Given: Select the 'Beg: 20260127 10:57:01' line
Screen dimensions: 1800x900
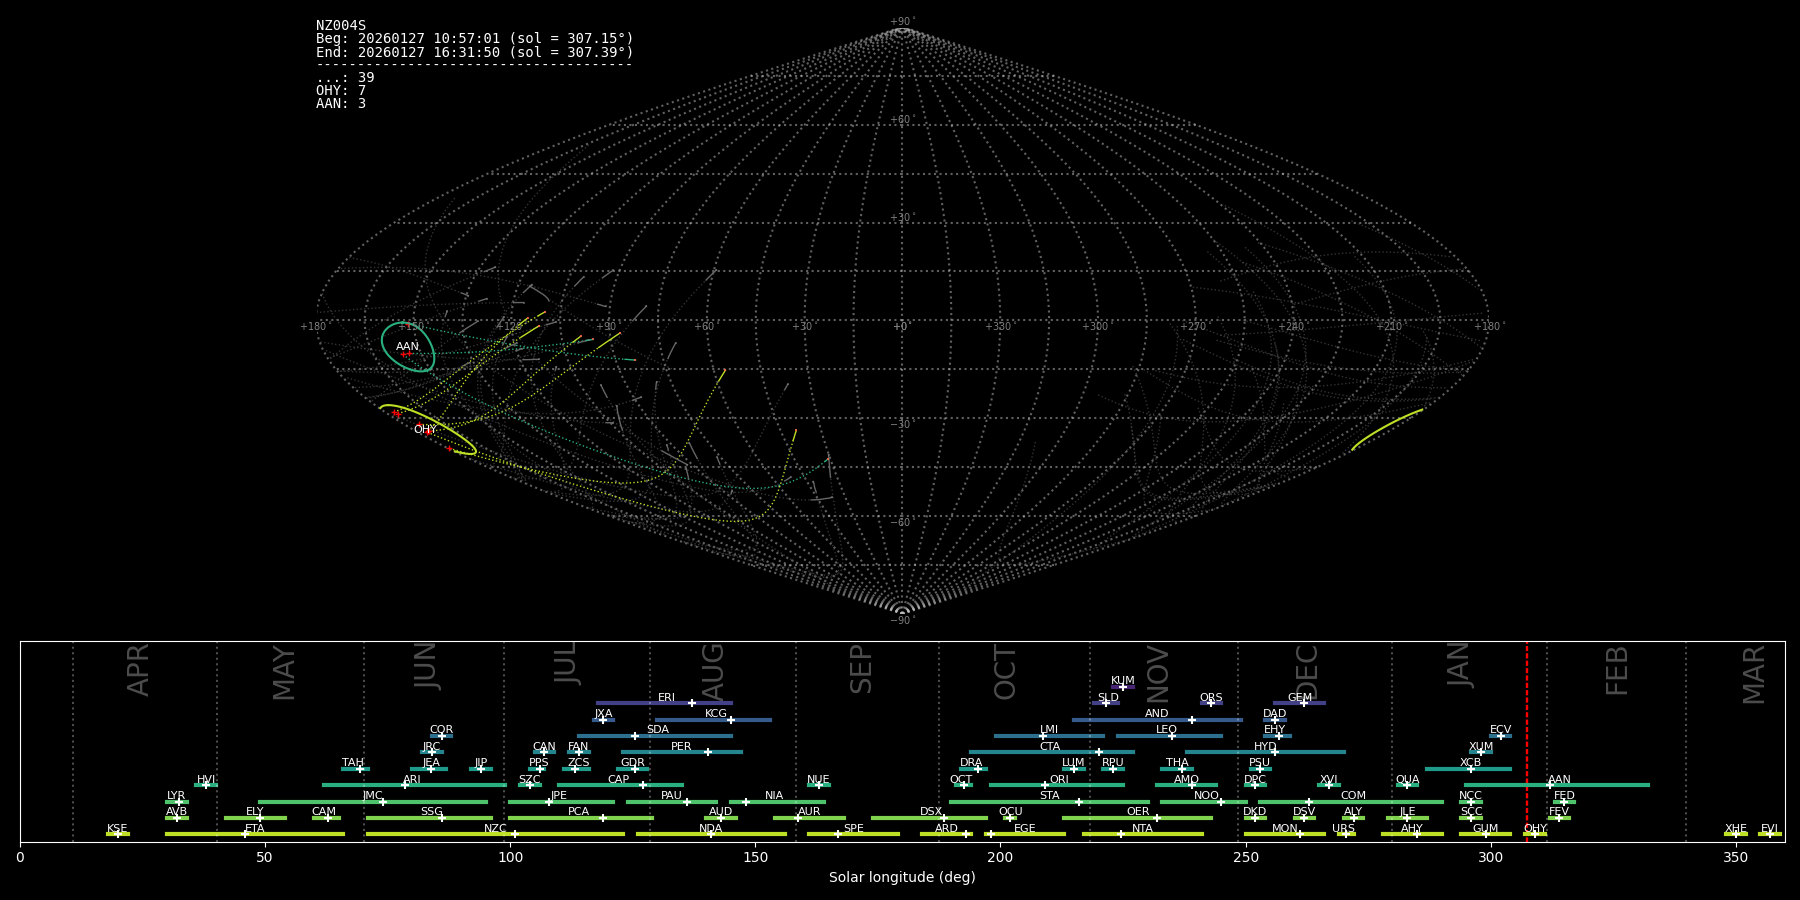Looking at the screenshot, I should pyautogui.click(x=475, y=39).
